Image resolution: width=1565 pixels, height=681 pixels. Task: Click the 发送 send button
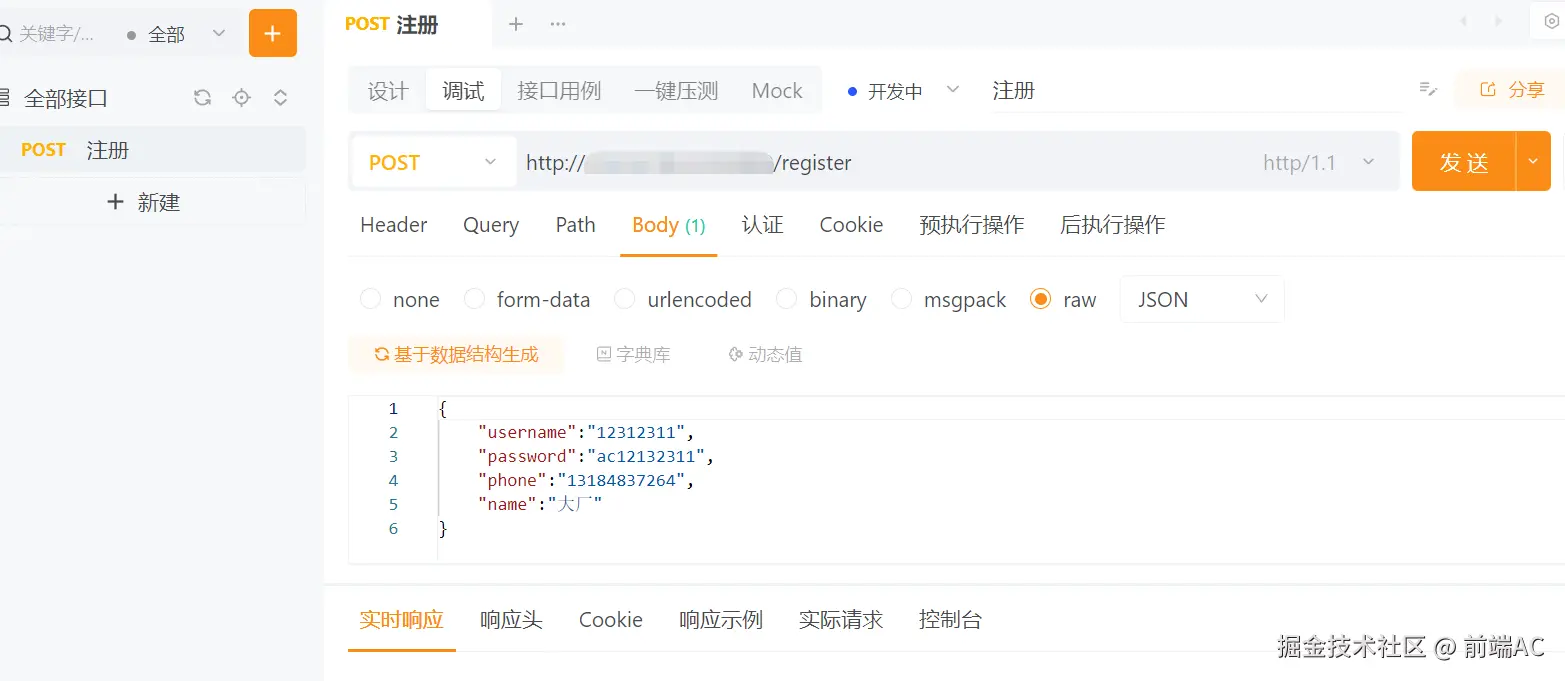coord(1465,161)
